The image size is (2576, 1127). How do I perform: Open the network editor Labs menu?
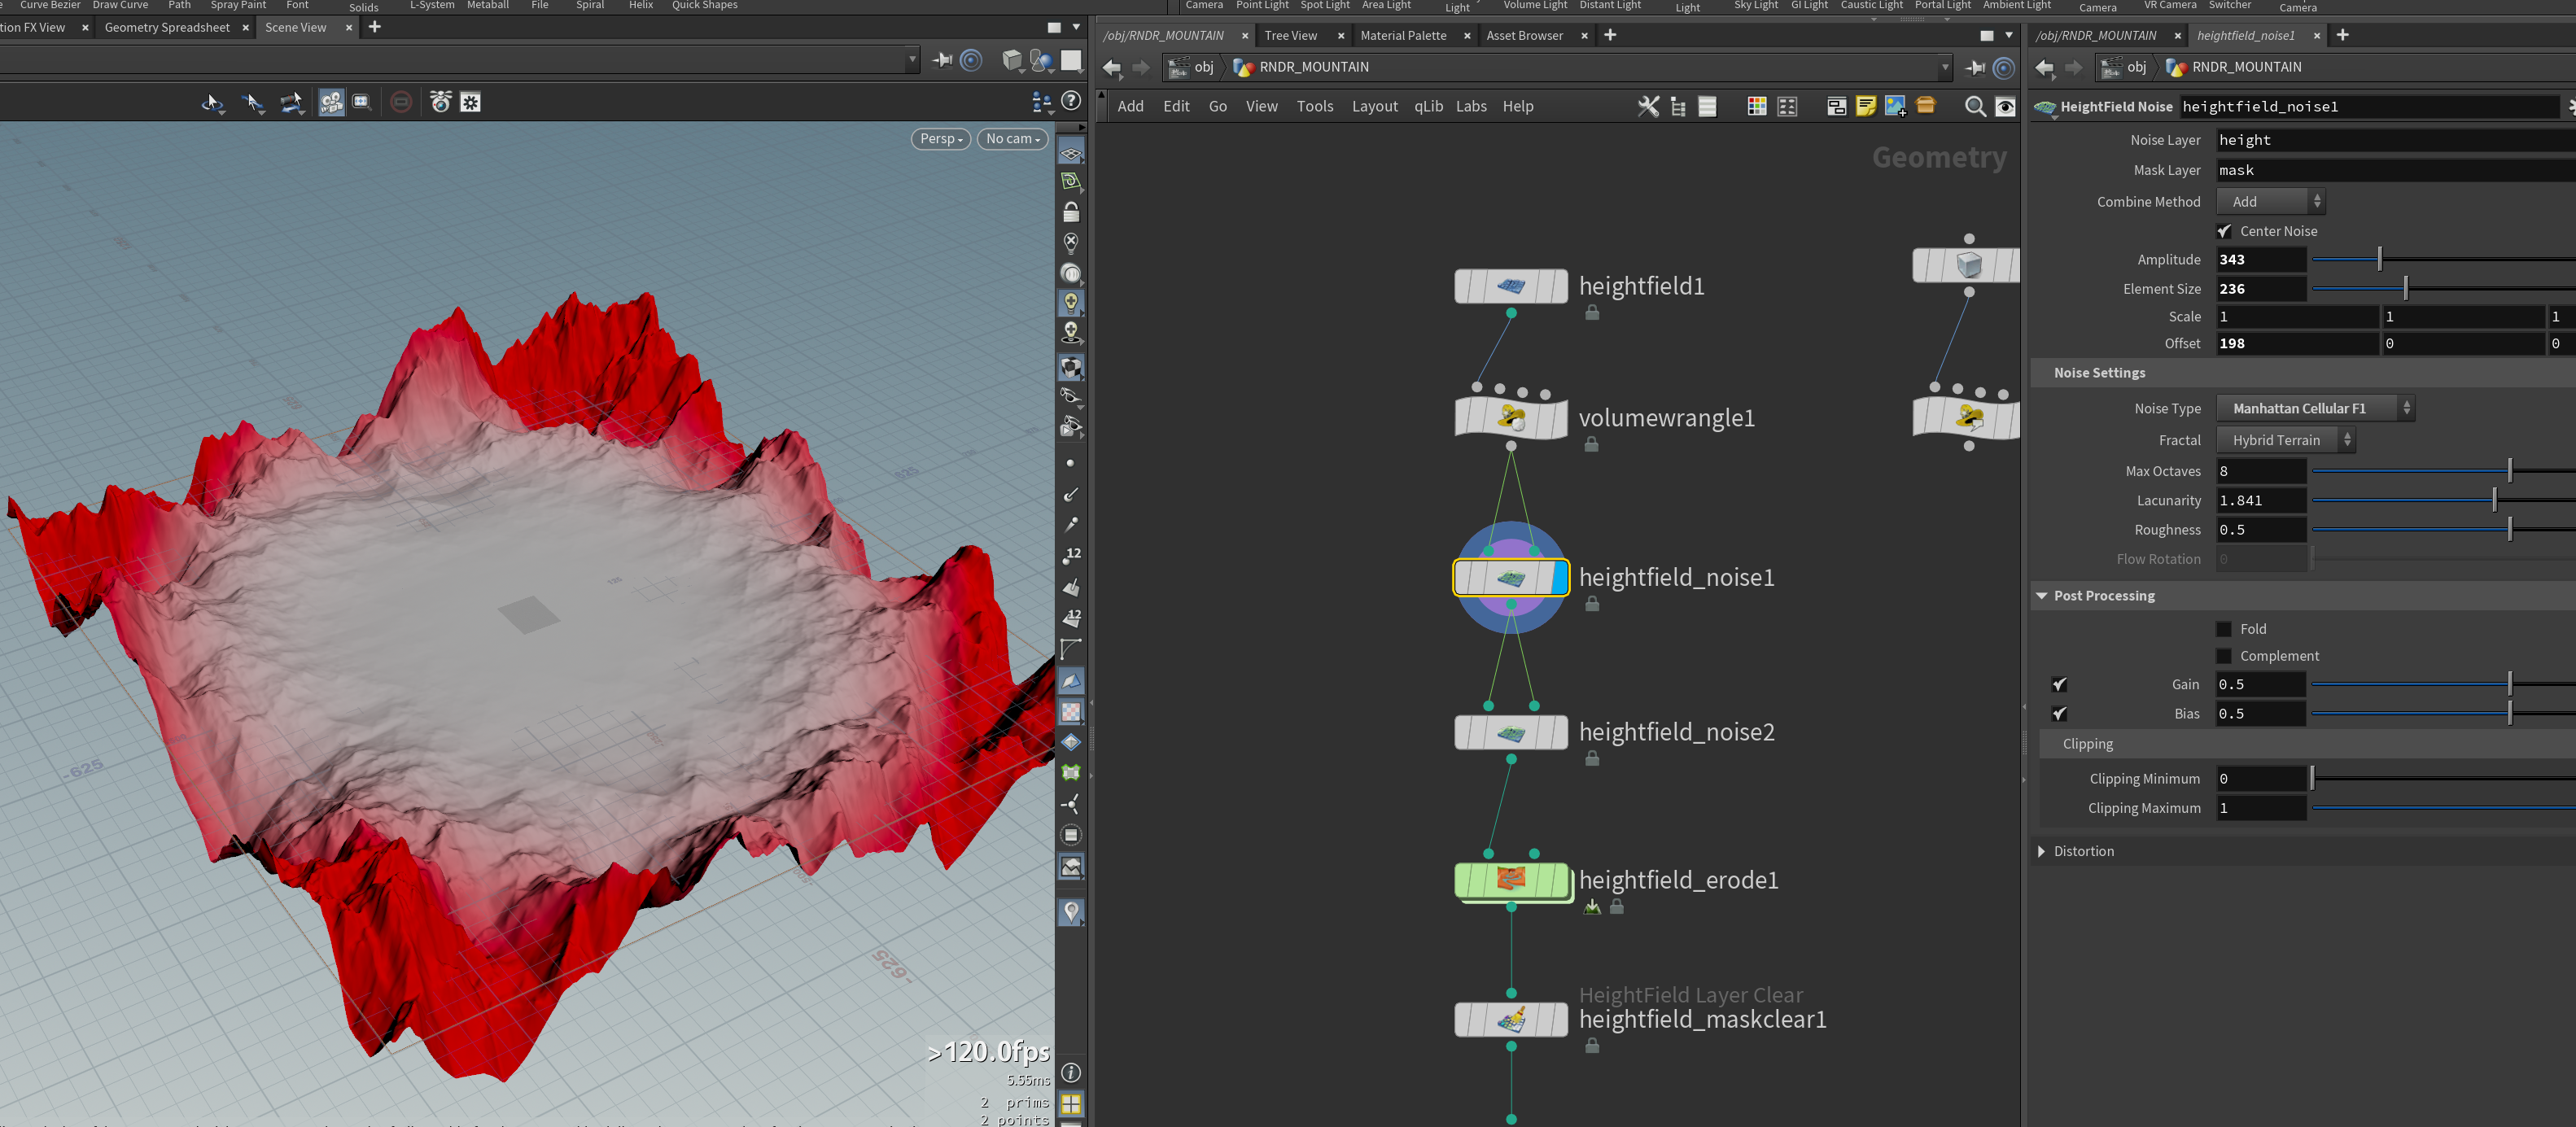pos(1470,106)
